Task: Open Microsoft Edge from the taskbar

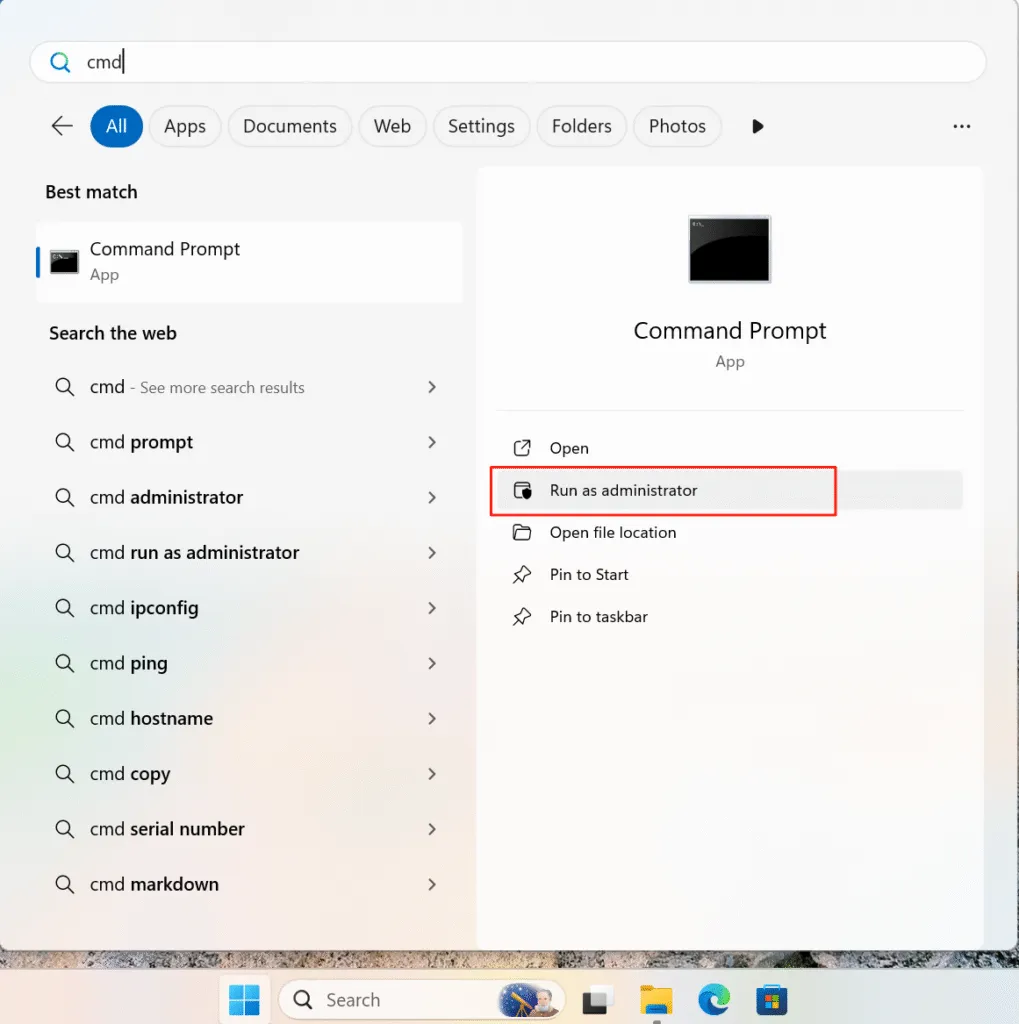Action: (x=713, y=999)
